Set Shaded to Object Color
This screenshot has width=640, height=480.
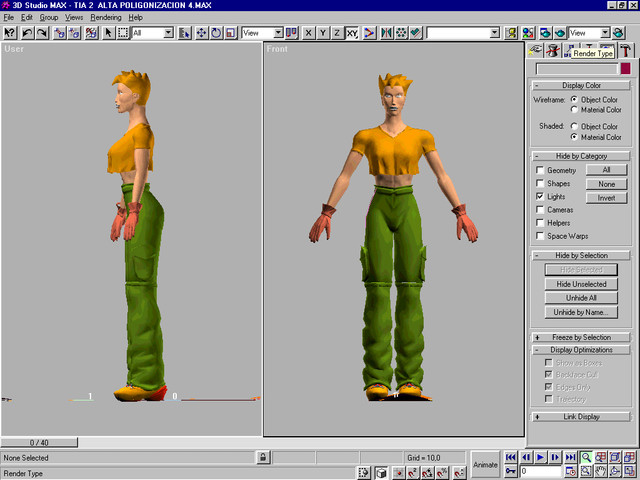point(574,126)
